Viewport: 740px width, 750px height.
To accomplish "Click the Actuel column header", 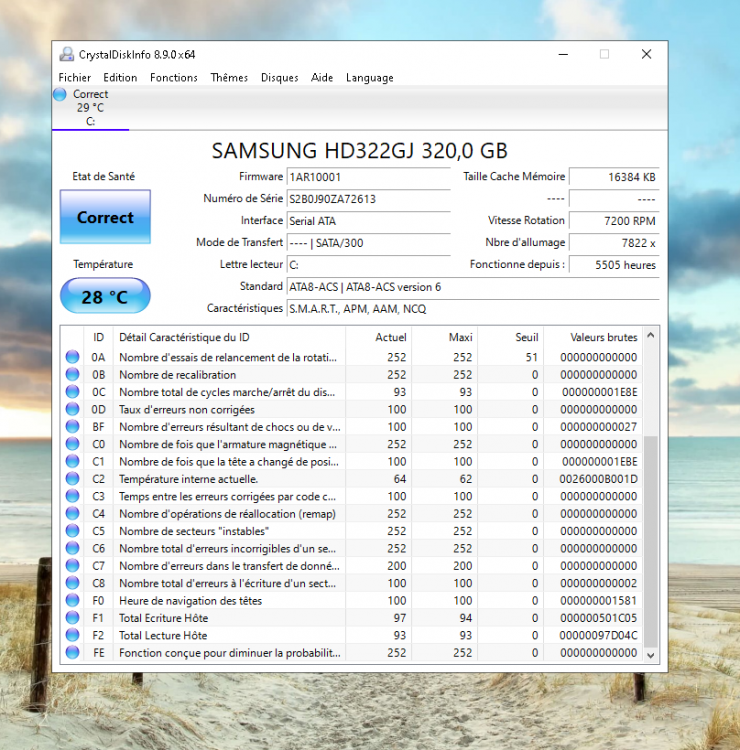I will [378, 337].
